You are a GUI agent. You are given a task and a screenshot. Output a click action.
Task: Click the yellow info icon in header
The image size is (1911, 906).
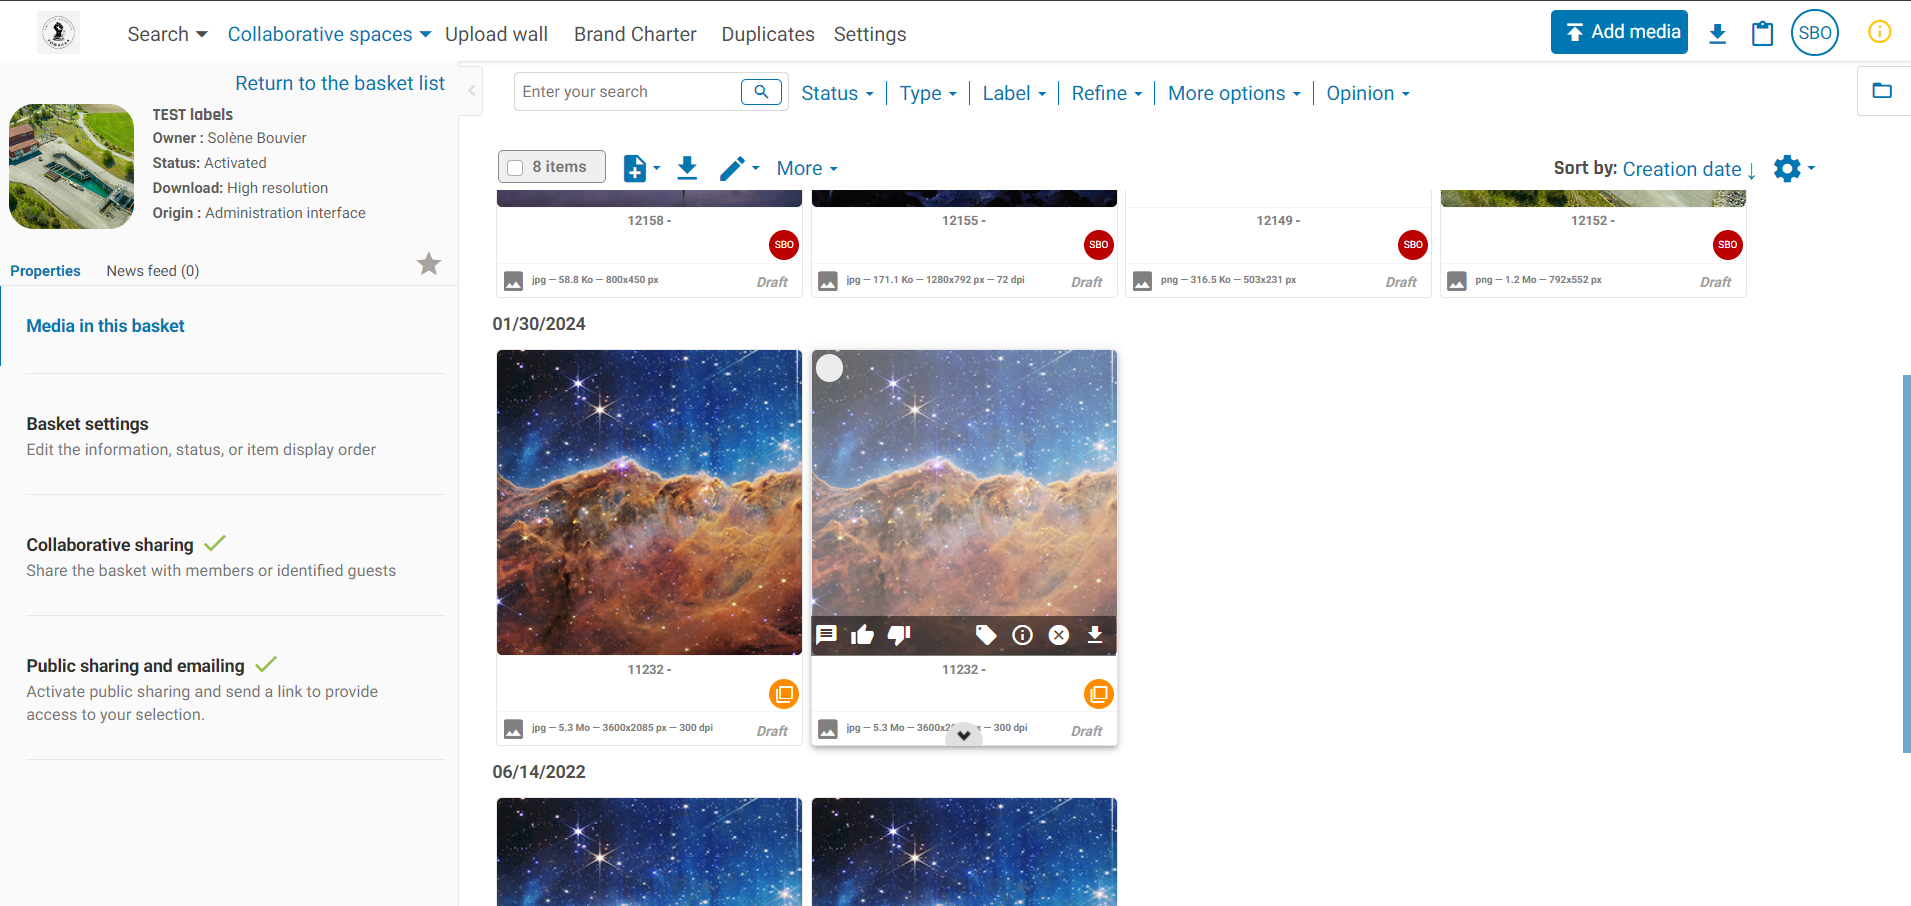click(x=1879, y=32)
